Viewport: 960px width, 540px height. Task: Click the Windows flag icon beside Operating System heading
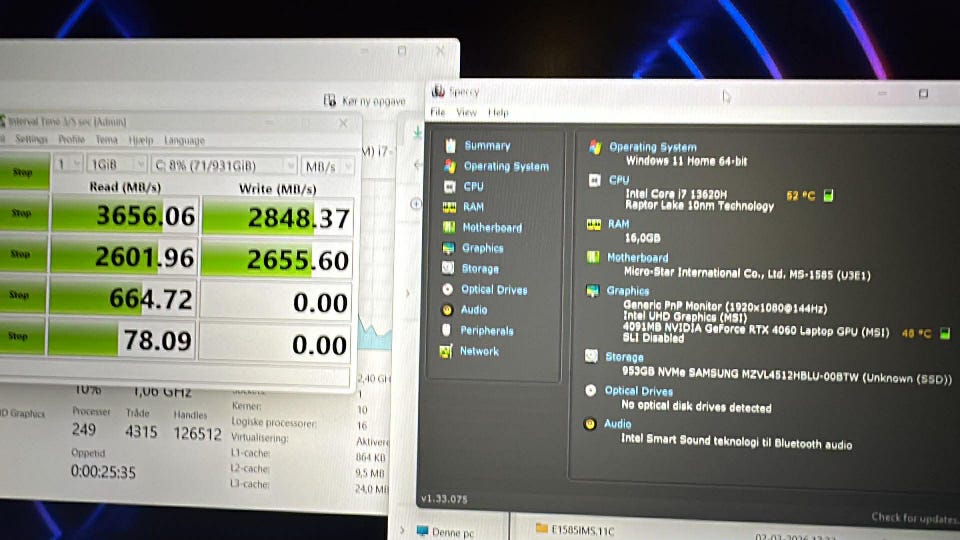(595, 147)
